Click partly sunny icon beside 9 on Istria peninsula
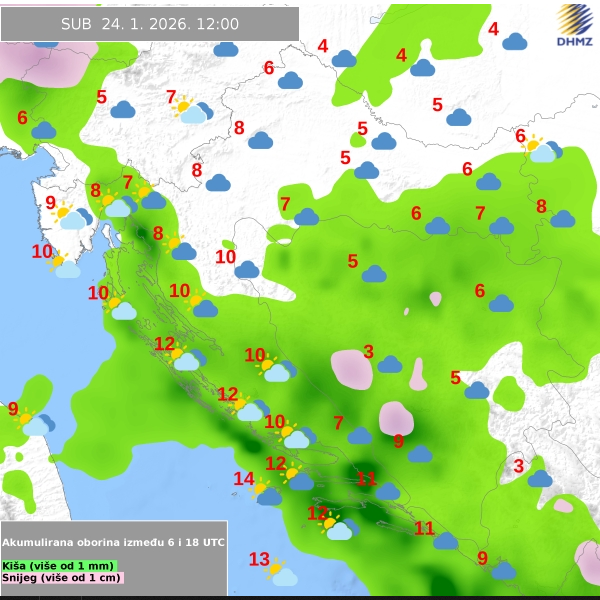 point(69,216)
